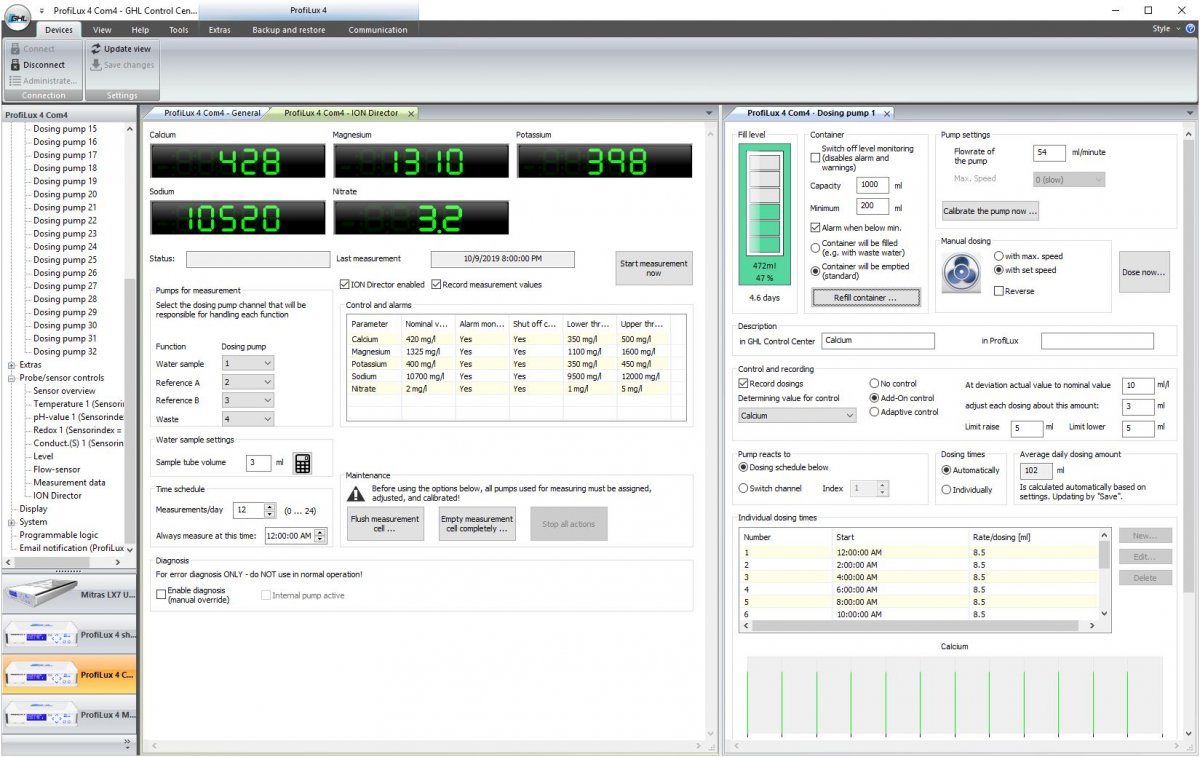Close the ION Director tab
This screenshot has width=1200, height=757.
[x=411, y=114]
